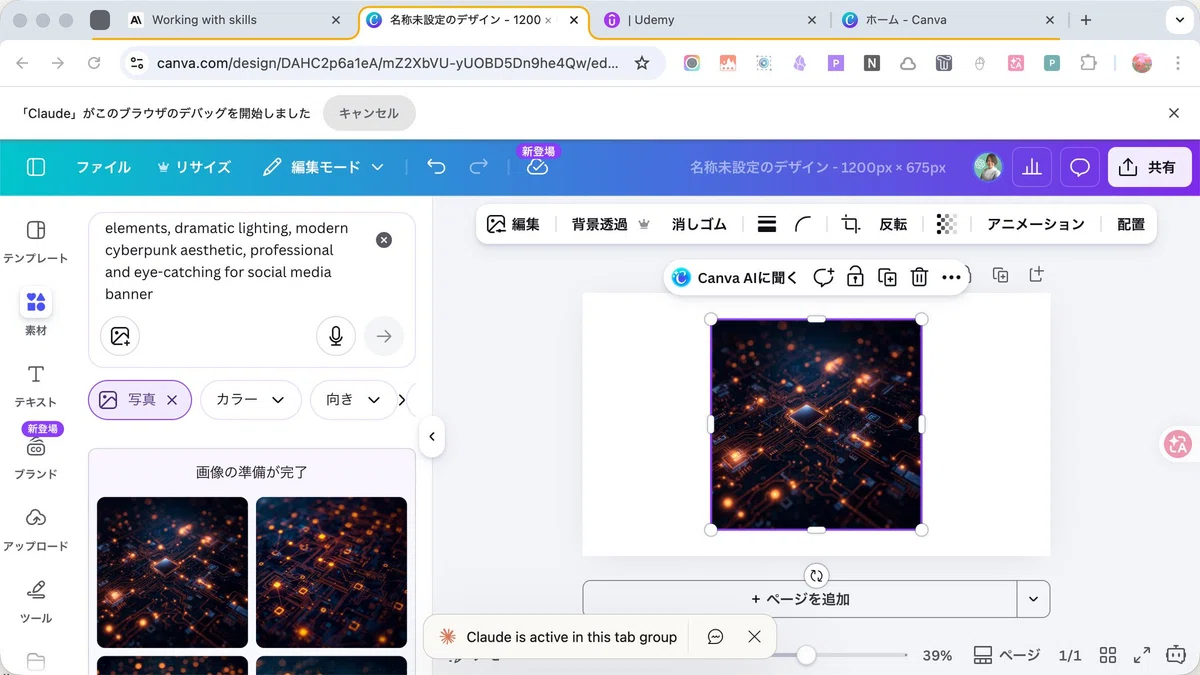Open the ツール (Tools) sidebar panel

tap(36, 601)
